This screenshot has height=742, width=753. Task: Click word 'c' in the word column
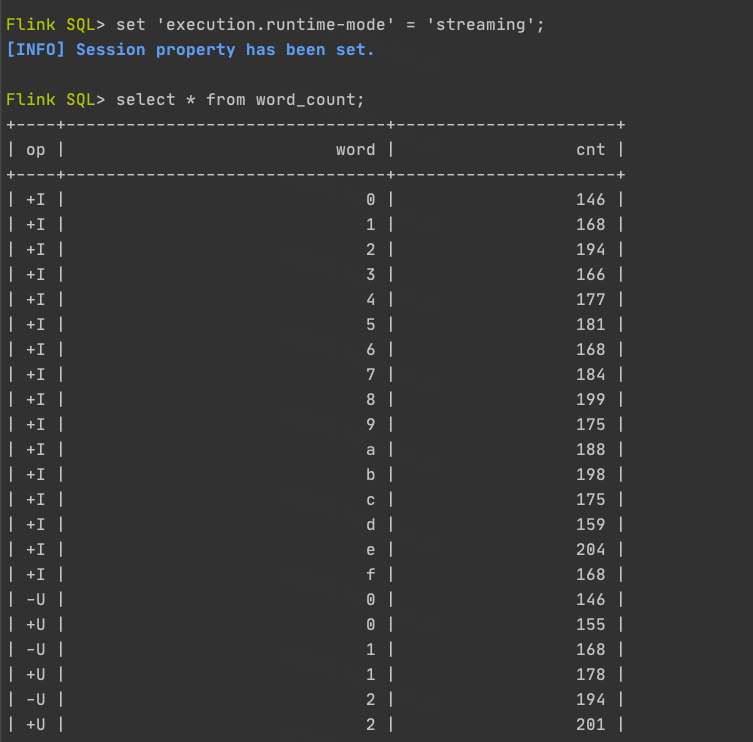tap(370, 499)
